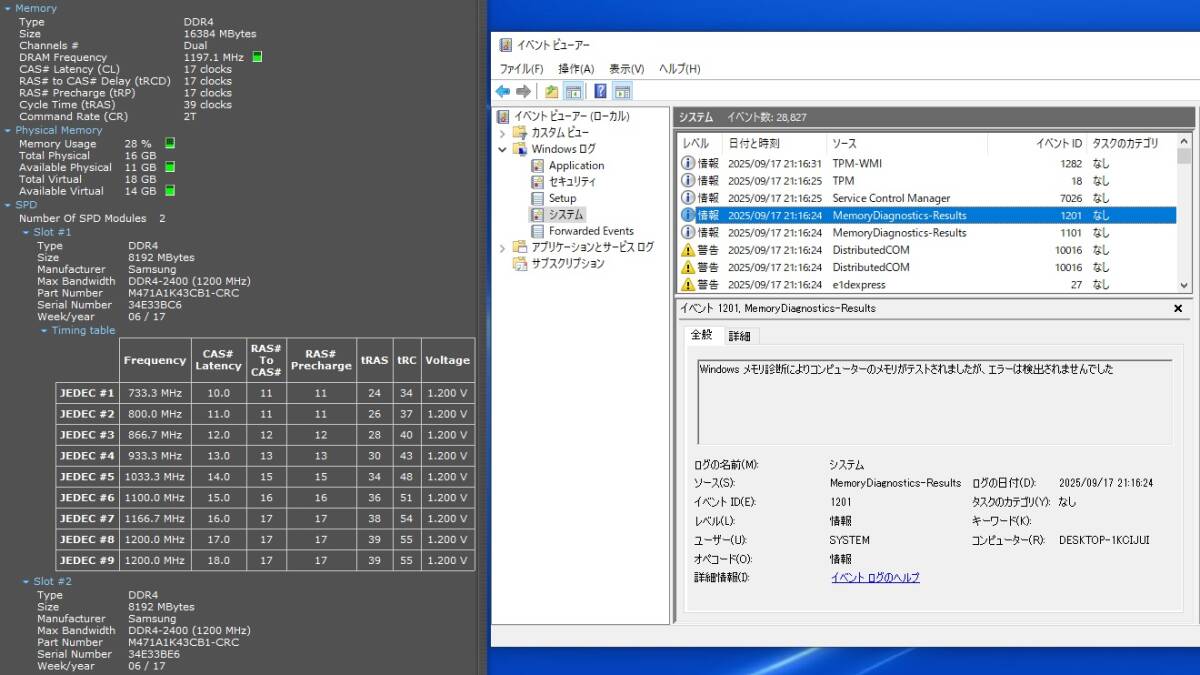This screenshot has width=1200, height=675.
Task: Click the green indicator beside Available Virtual
Action: [x=169, y=191]
